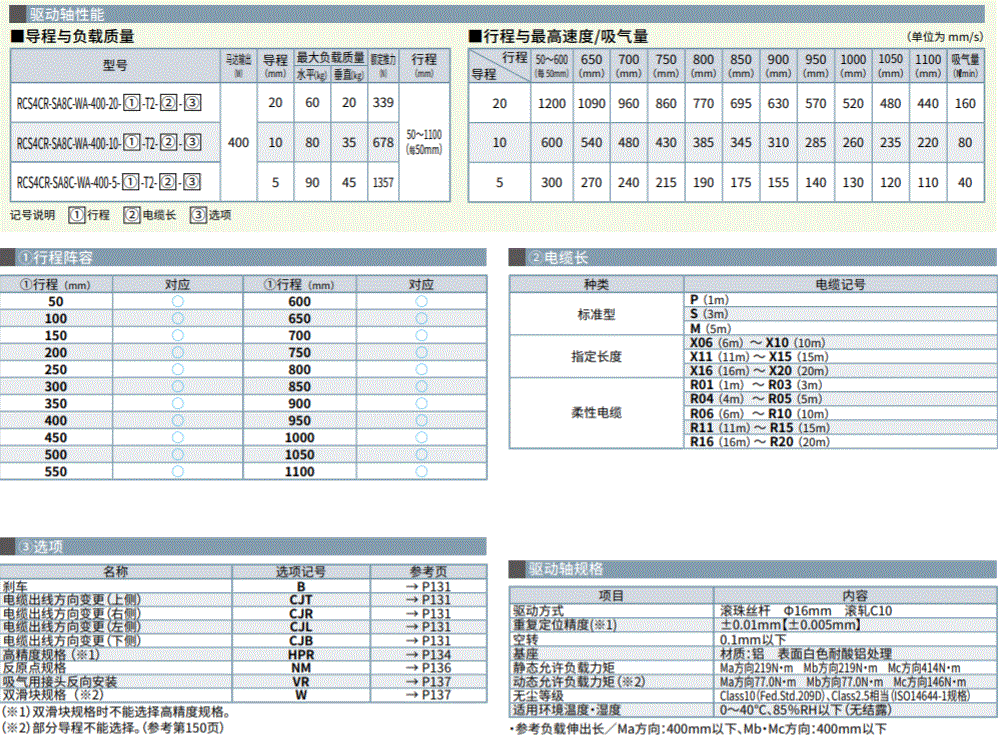Click the 柔性电缆 cable type cell
Viewport: 998px width, 737px height.
pos(596,413)
